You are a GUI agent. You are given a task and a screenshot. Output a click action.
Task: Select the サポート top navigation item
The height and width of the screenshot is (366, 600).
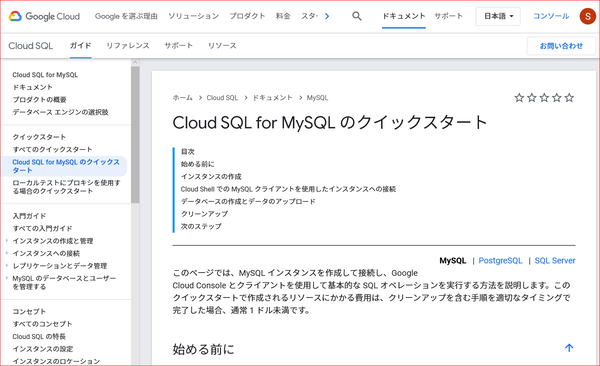[x=448, y=16]
